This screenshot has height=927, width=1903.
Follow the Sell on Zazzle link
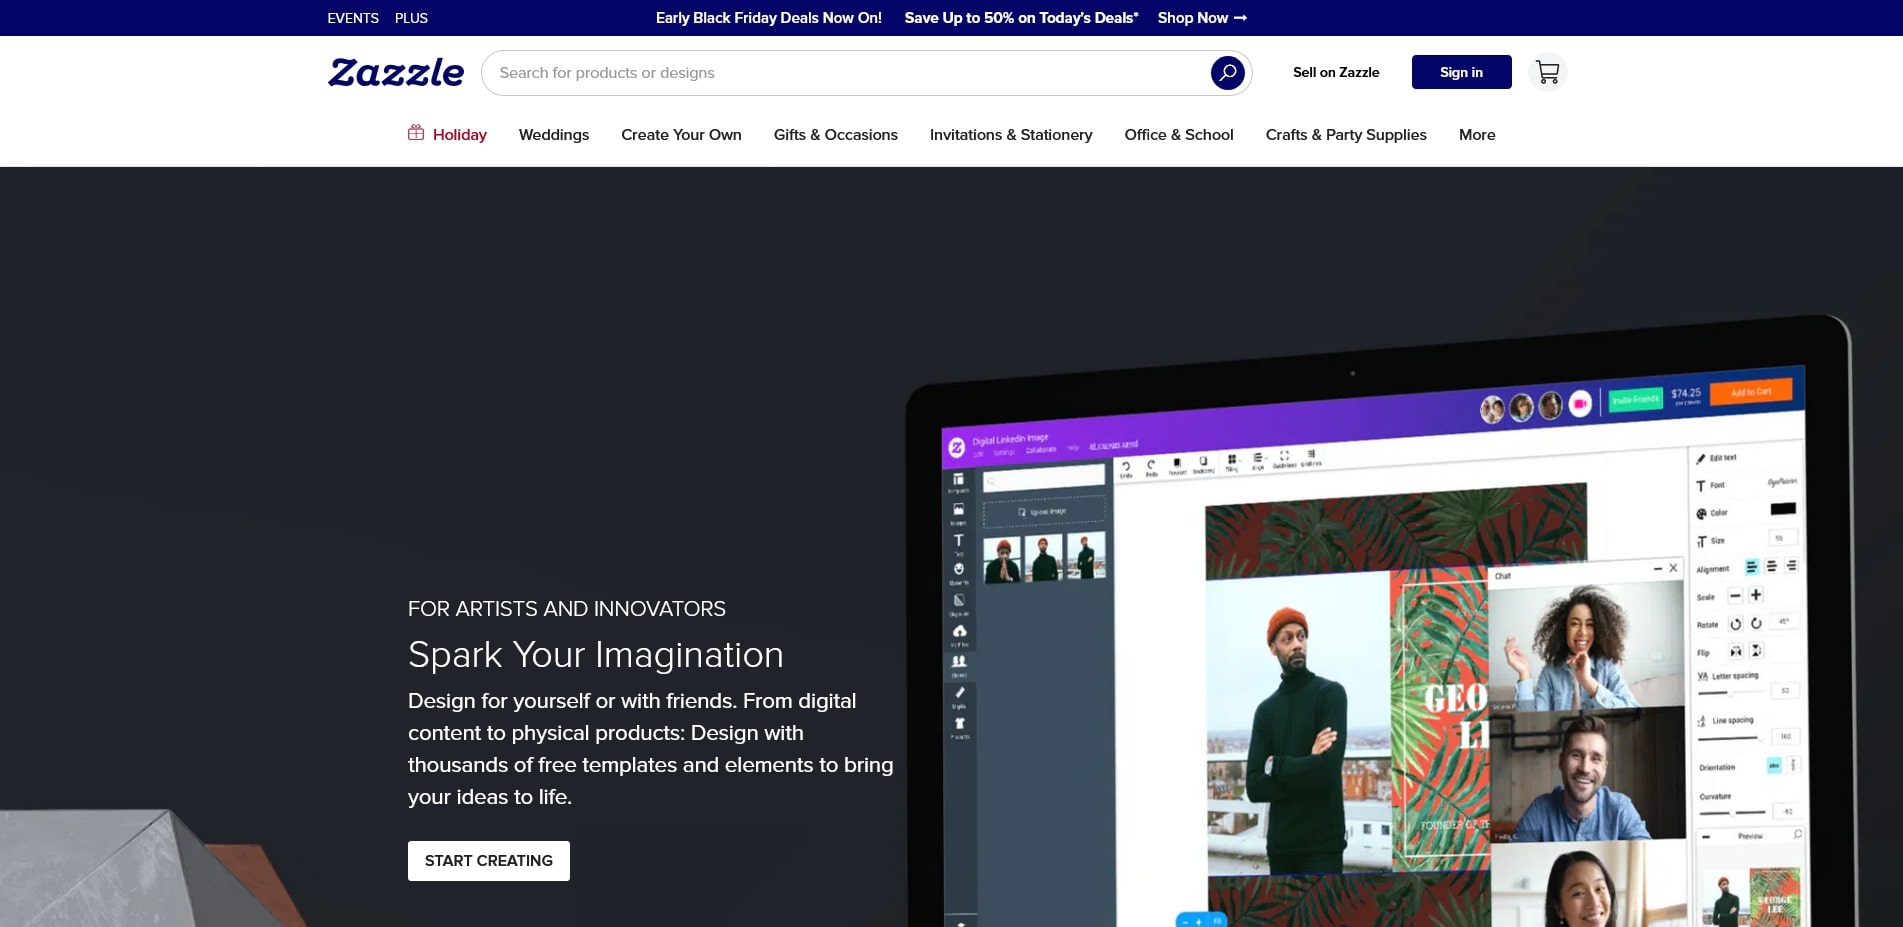point(1335,73)
